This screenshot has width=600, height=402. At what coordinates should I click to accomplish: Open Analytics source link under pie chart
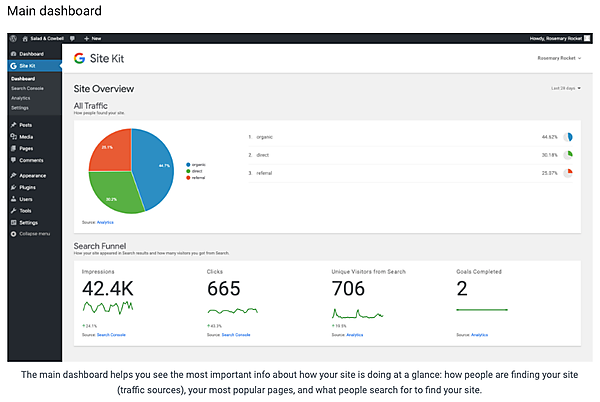click(x=105, y=222)
